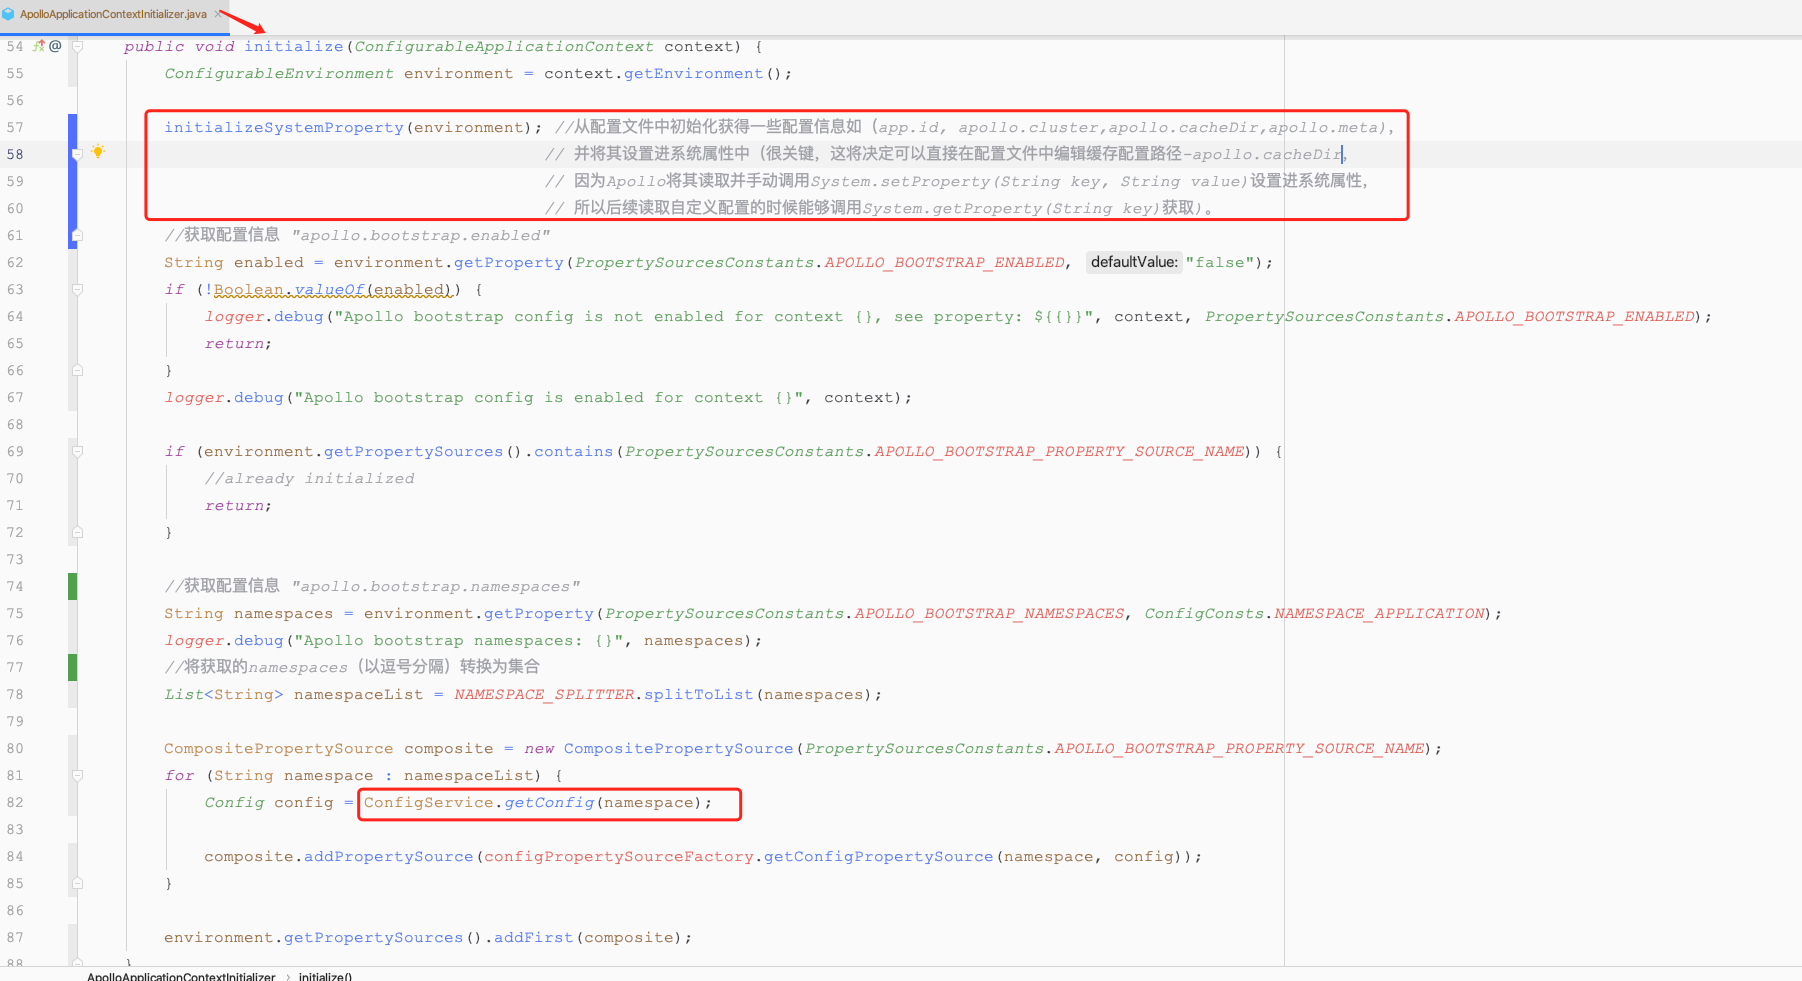Viewport: 1802px width, 981px height.
Task: Click addPropertySource call on line 84
Action: pos(389,856)
